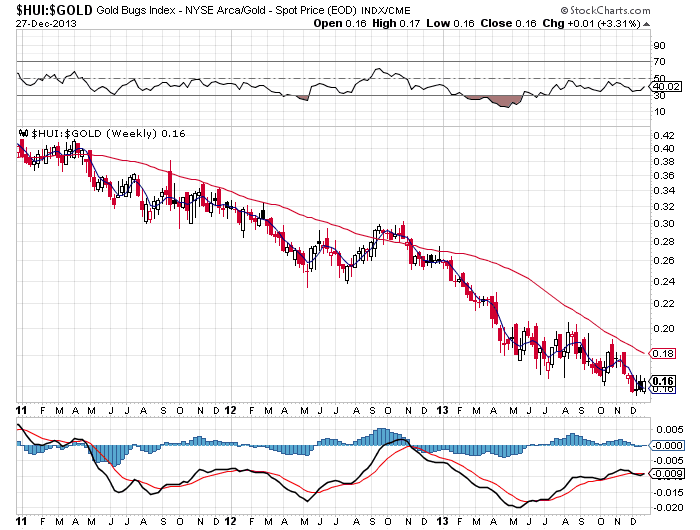The image size is (700, 530).
Task: Click the $HUI:$GOLD (Weekly) 0.16 legend text
Action: click(108, 133)
